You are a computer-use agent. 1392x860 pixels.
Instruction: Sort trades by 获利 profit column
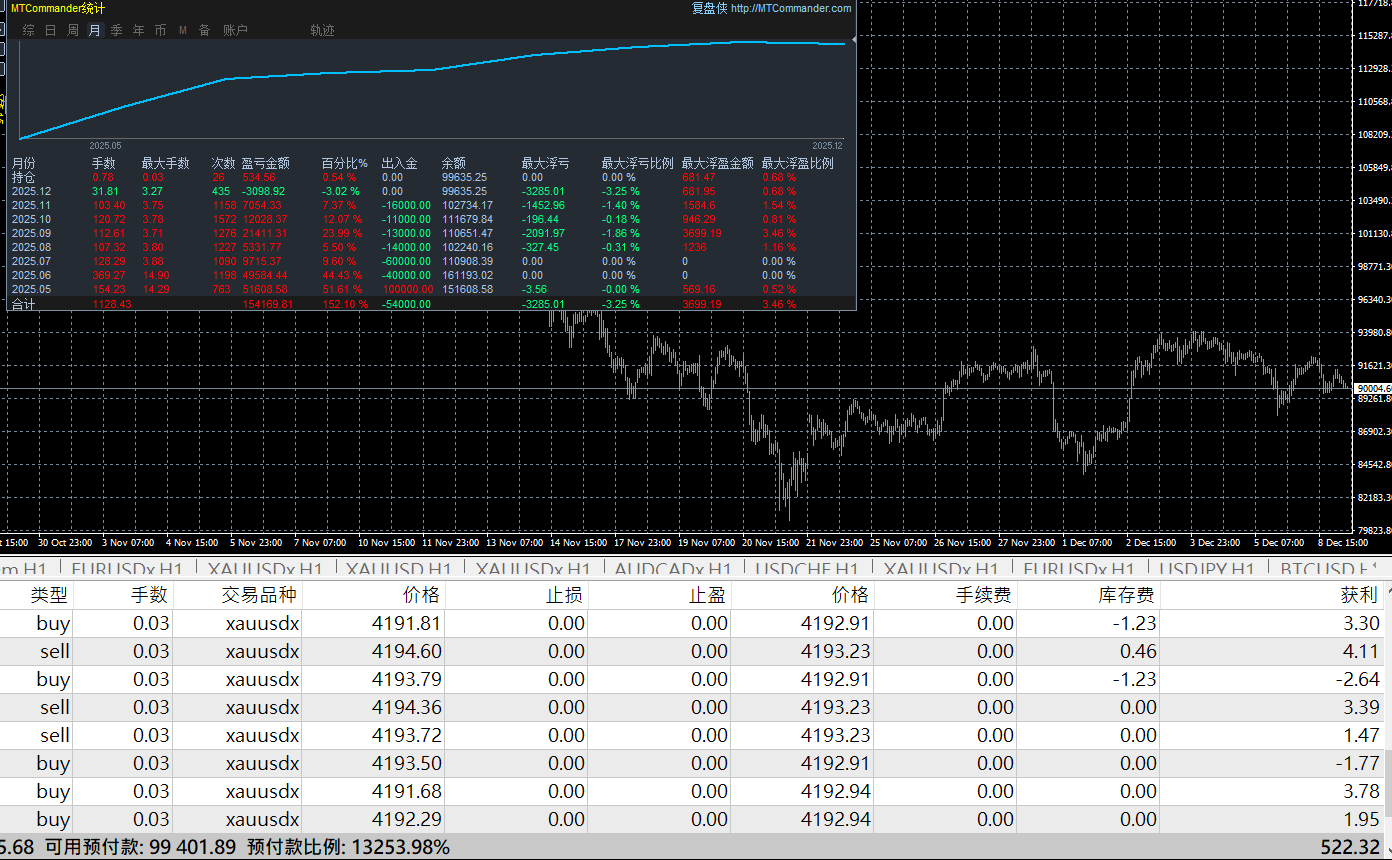point(1358,595)
